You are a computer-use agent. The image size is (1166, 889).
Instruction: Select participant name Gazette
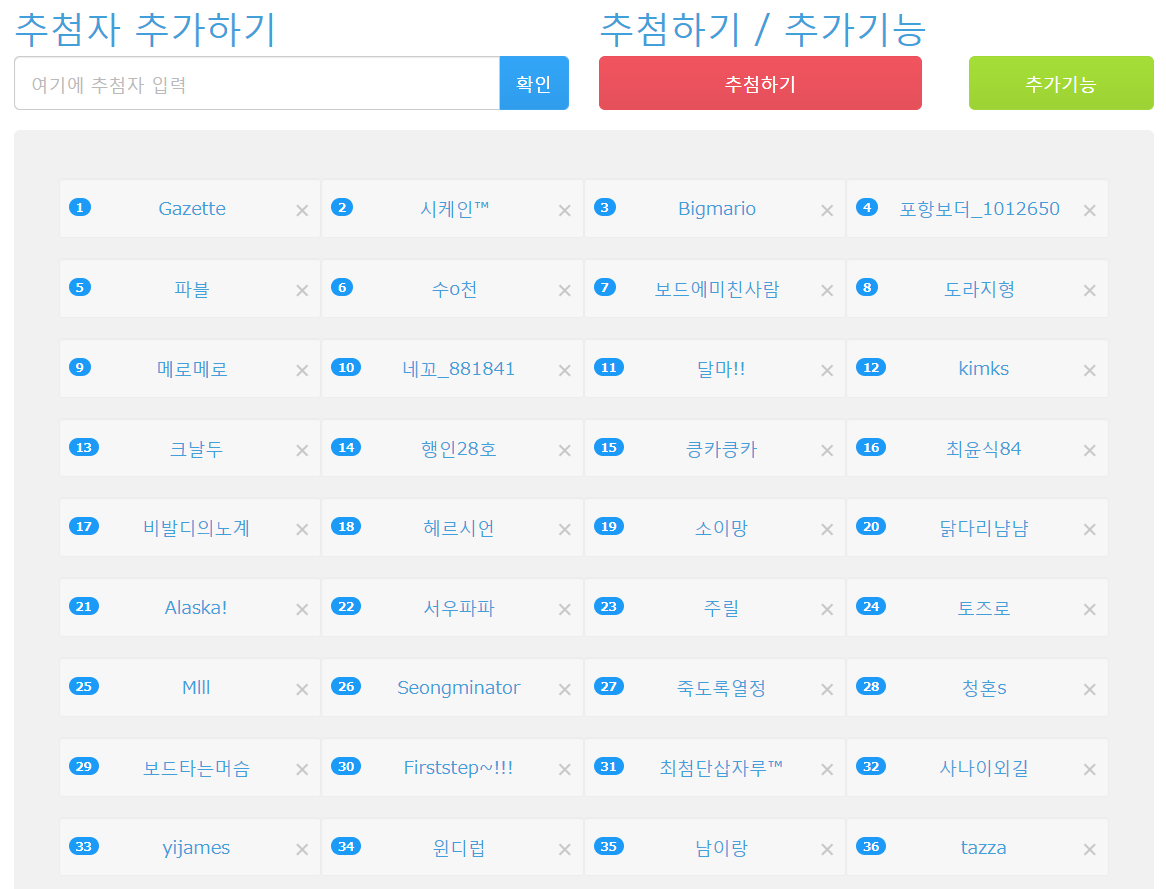pyautogui.click(x=192, y=208)
